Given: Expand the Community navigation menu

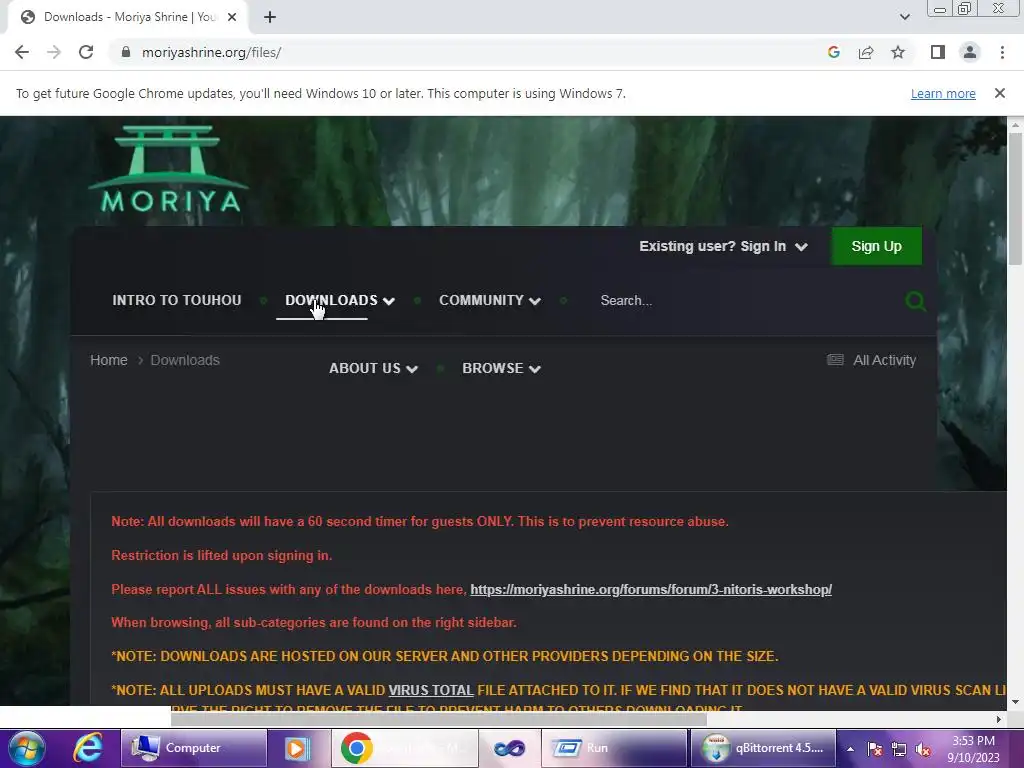Looking at the screenshot, I should [x=490, y=300].
